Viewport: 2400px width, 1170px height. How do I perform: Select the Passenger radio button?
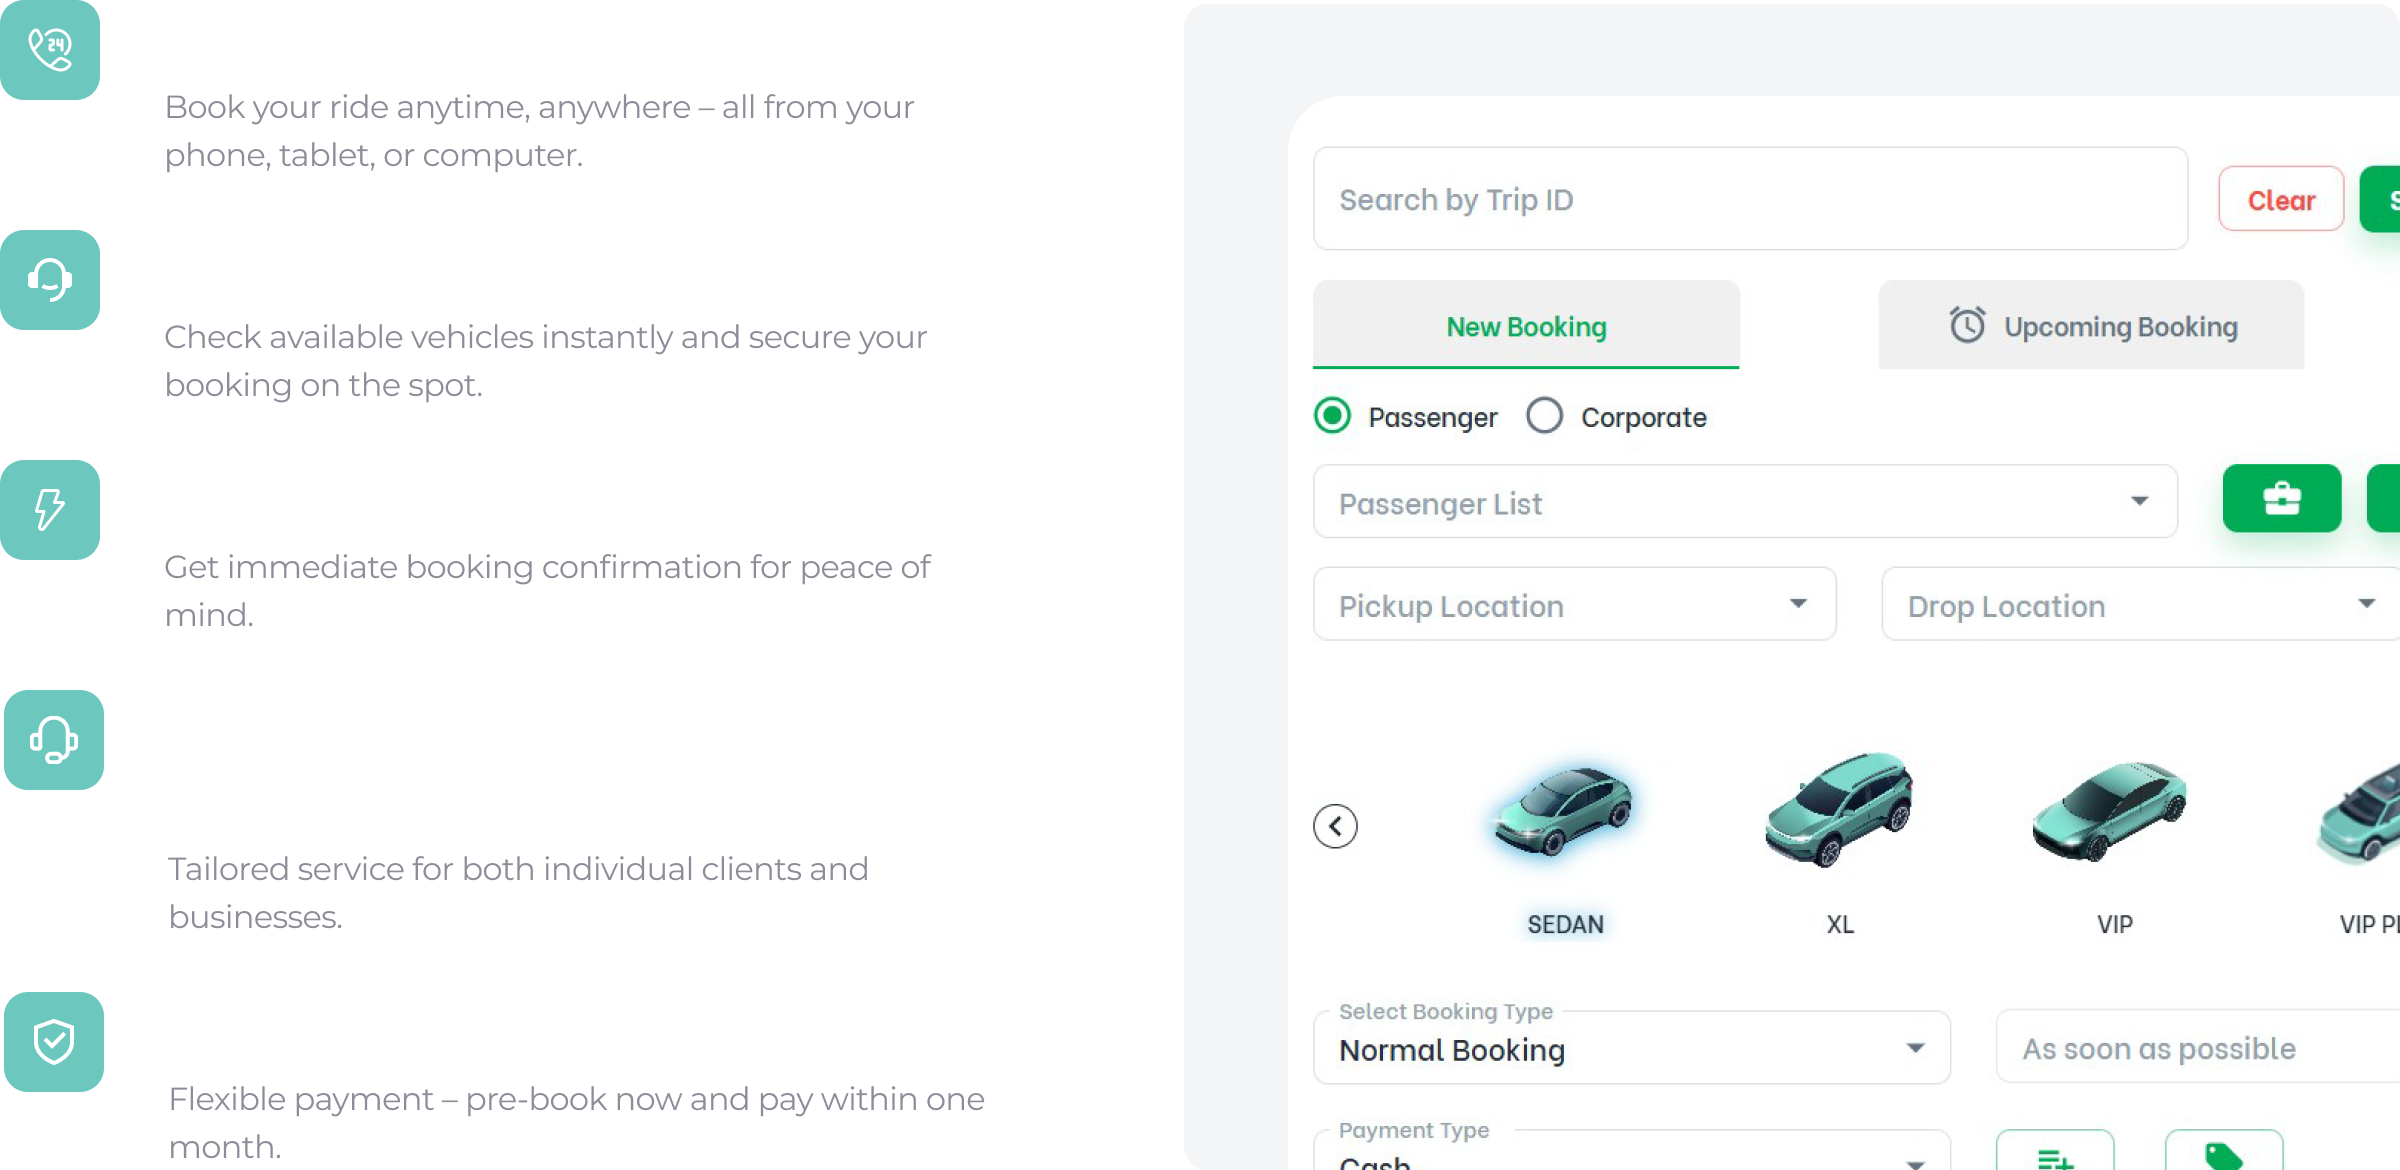(1332, 416)
